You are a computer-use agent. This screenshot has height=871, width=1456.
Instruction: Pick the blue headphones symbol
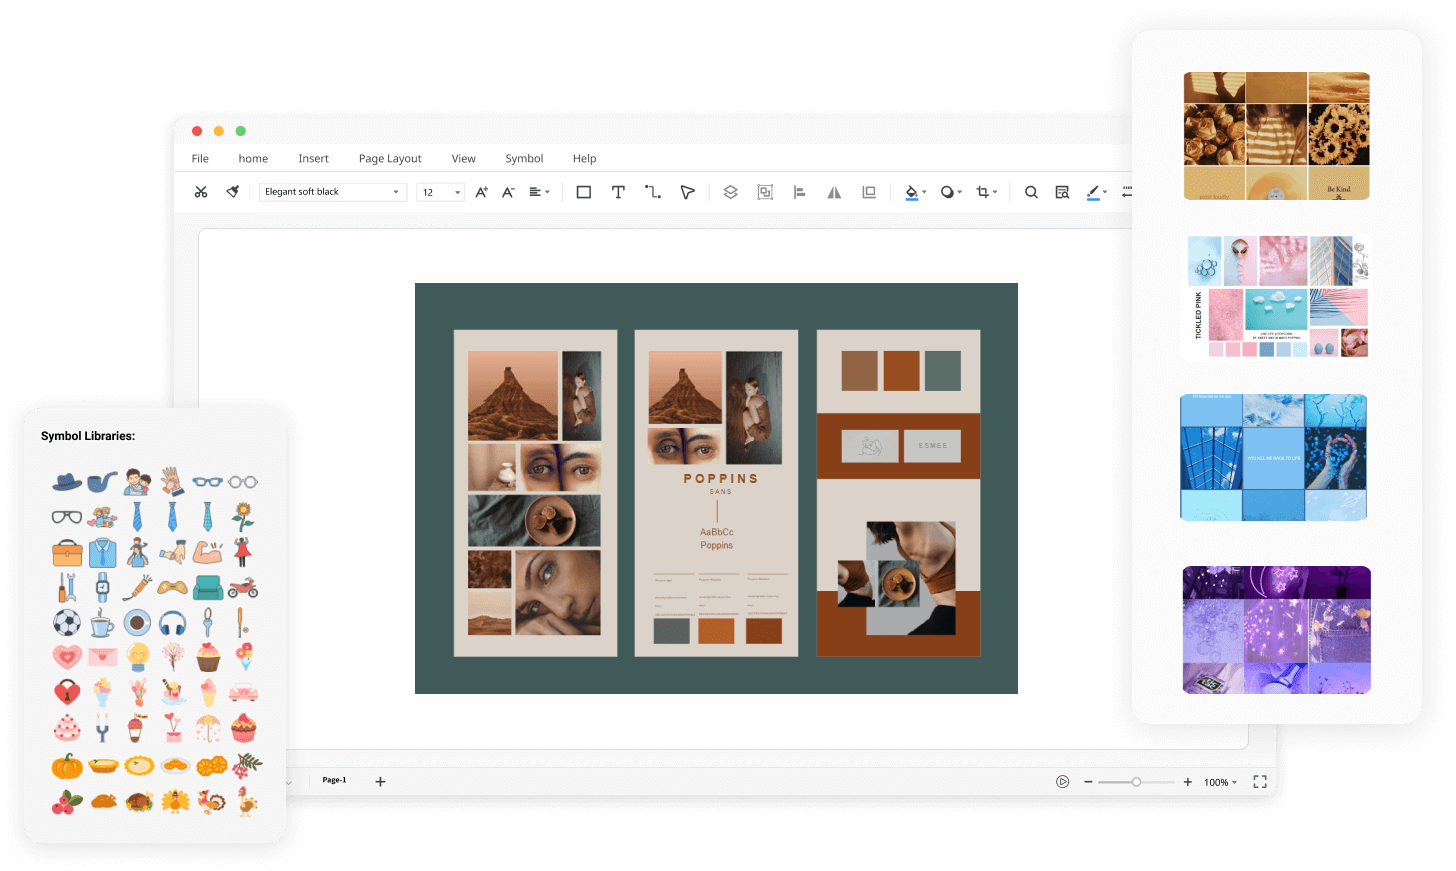(172, 623)
